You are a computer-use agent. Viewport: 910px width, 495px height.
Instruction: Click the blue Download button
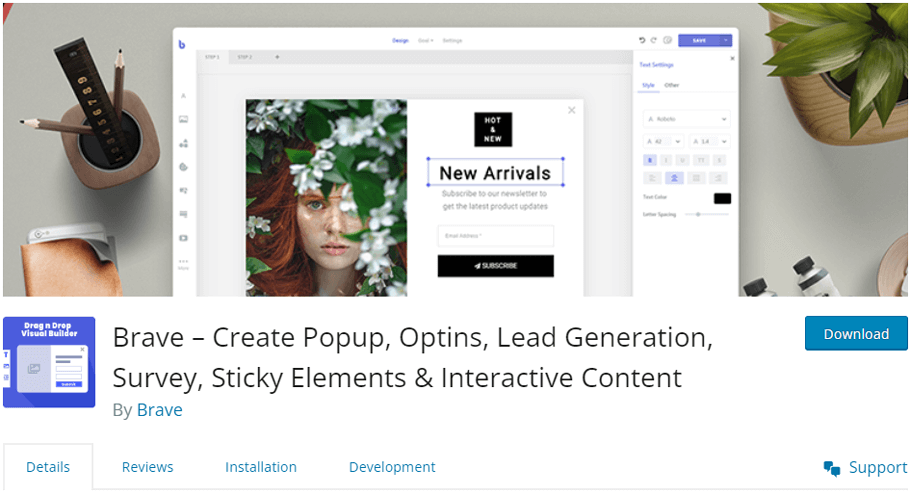[x=856, y=334]
